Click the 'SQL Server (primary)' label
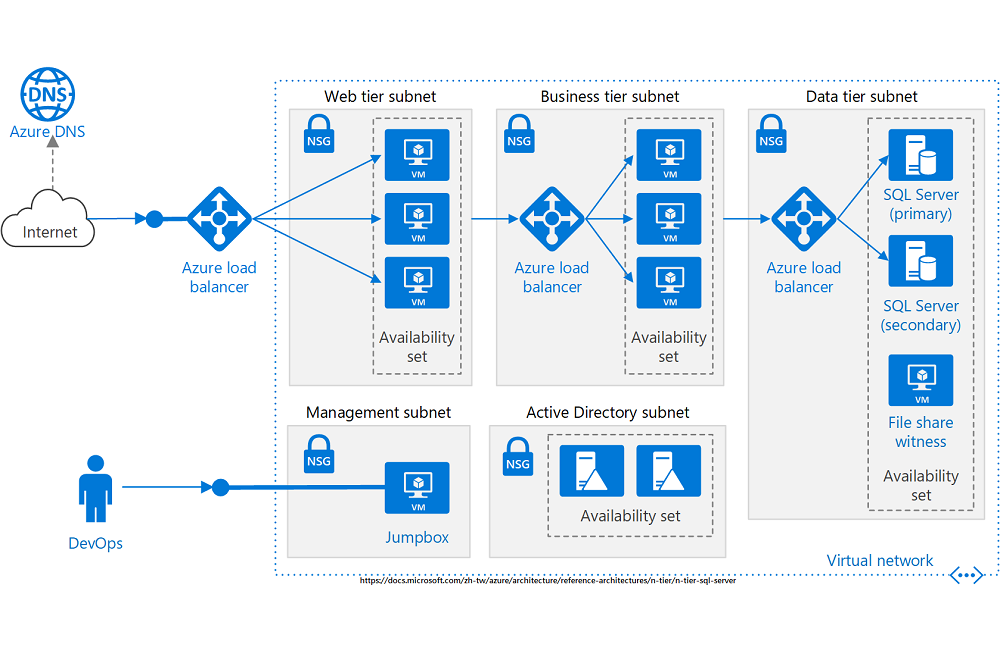1000x650 pixels. [x=921, y=204]
